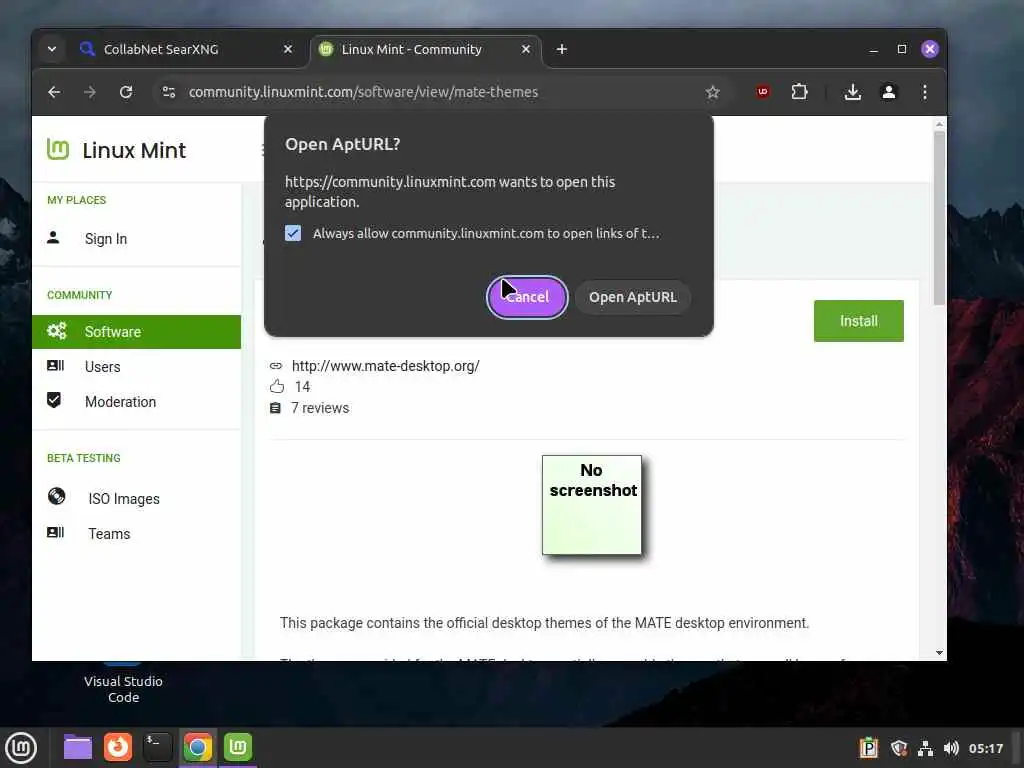This screenshot has width=1024, height=768.
Task: Close the Linux Mint - Community tab
Action: click(x=526, y=49)
